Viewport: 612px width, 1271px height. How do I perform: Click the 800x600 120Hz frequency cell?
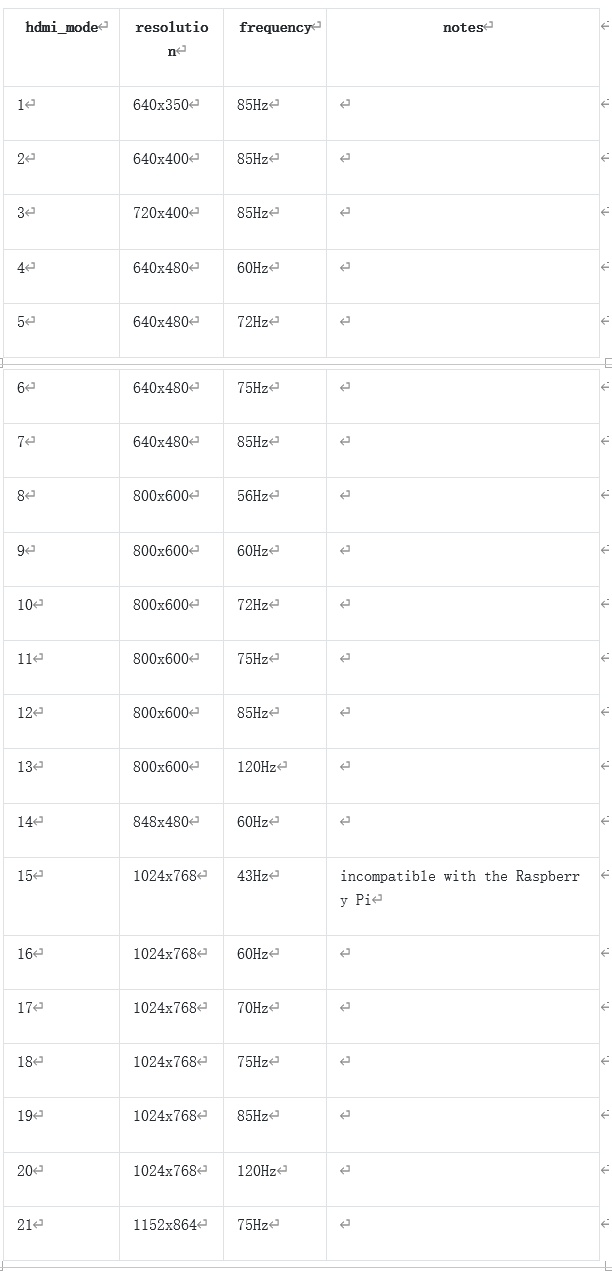click(x=275, y=776)
